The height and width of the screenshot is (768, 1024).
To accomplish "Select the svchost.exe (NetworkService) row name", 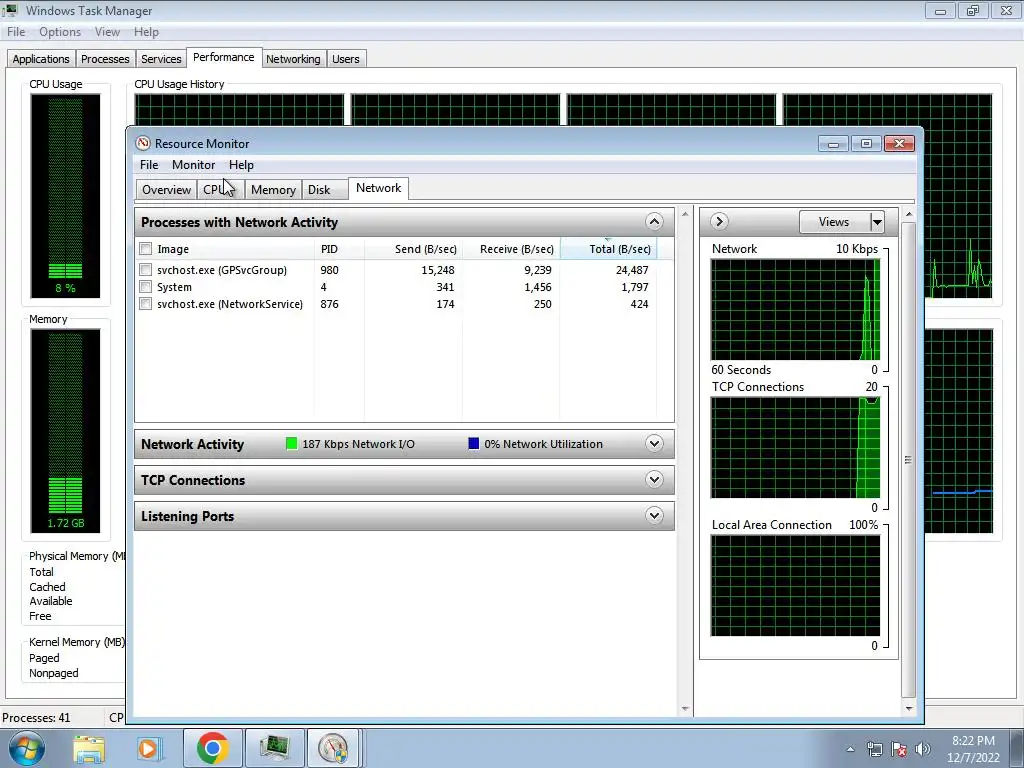I will [230, 304].
